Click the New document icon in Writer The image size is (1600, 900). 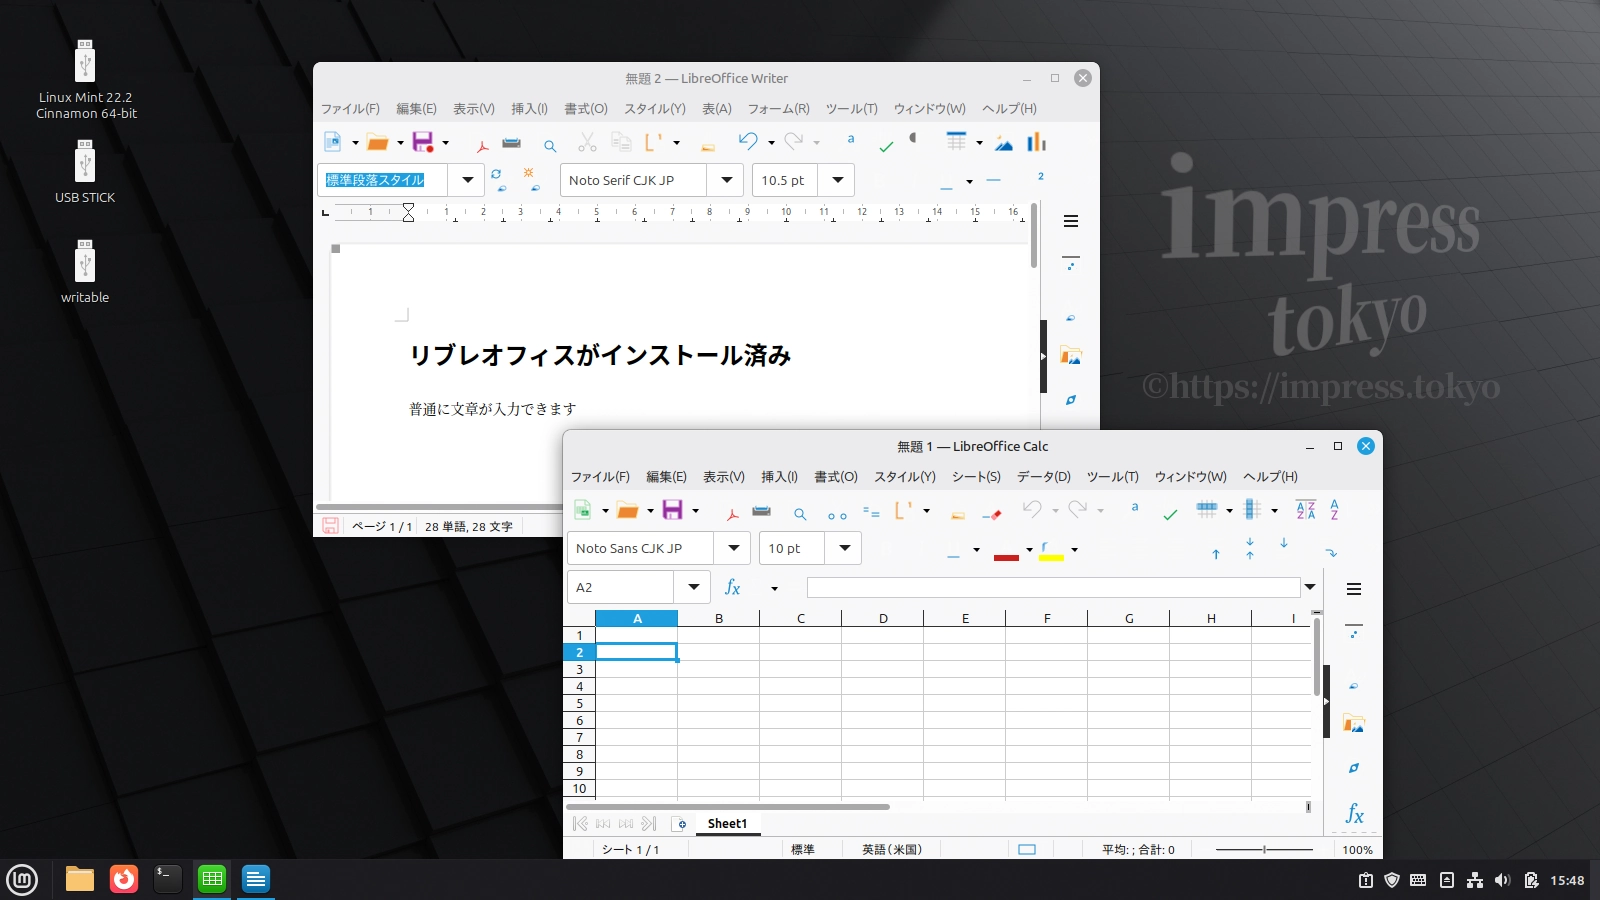333,142
